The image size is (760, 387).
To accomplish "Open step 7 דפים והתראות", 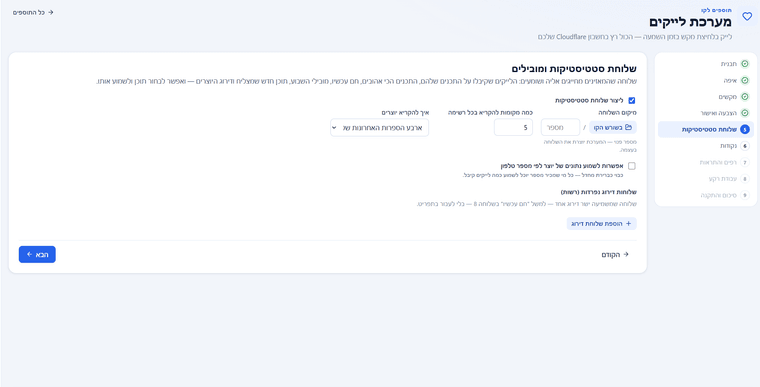I will click(x=706, y=162).
